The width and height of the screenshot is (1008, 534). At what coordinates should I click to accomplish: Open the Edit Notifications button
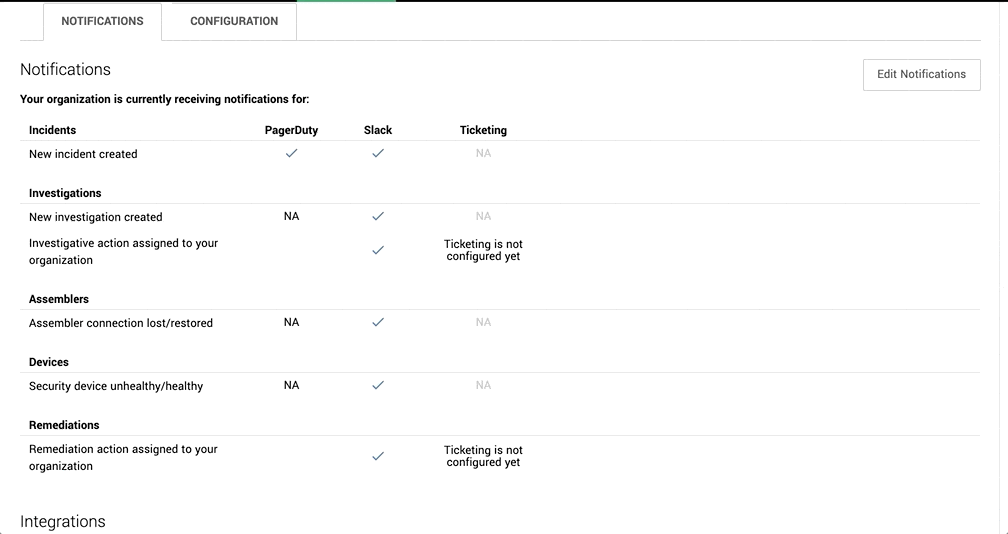921,75
